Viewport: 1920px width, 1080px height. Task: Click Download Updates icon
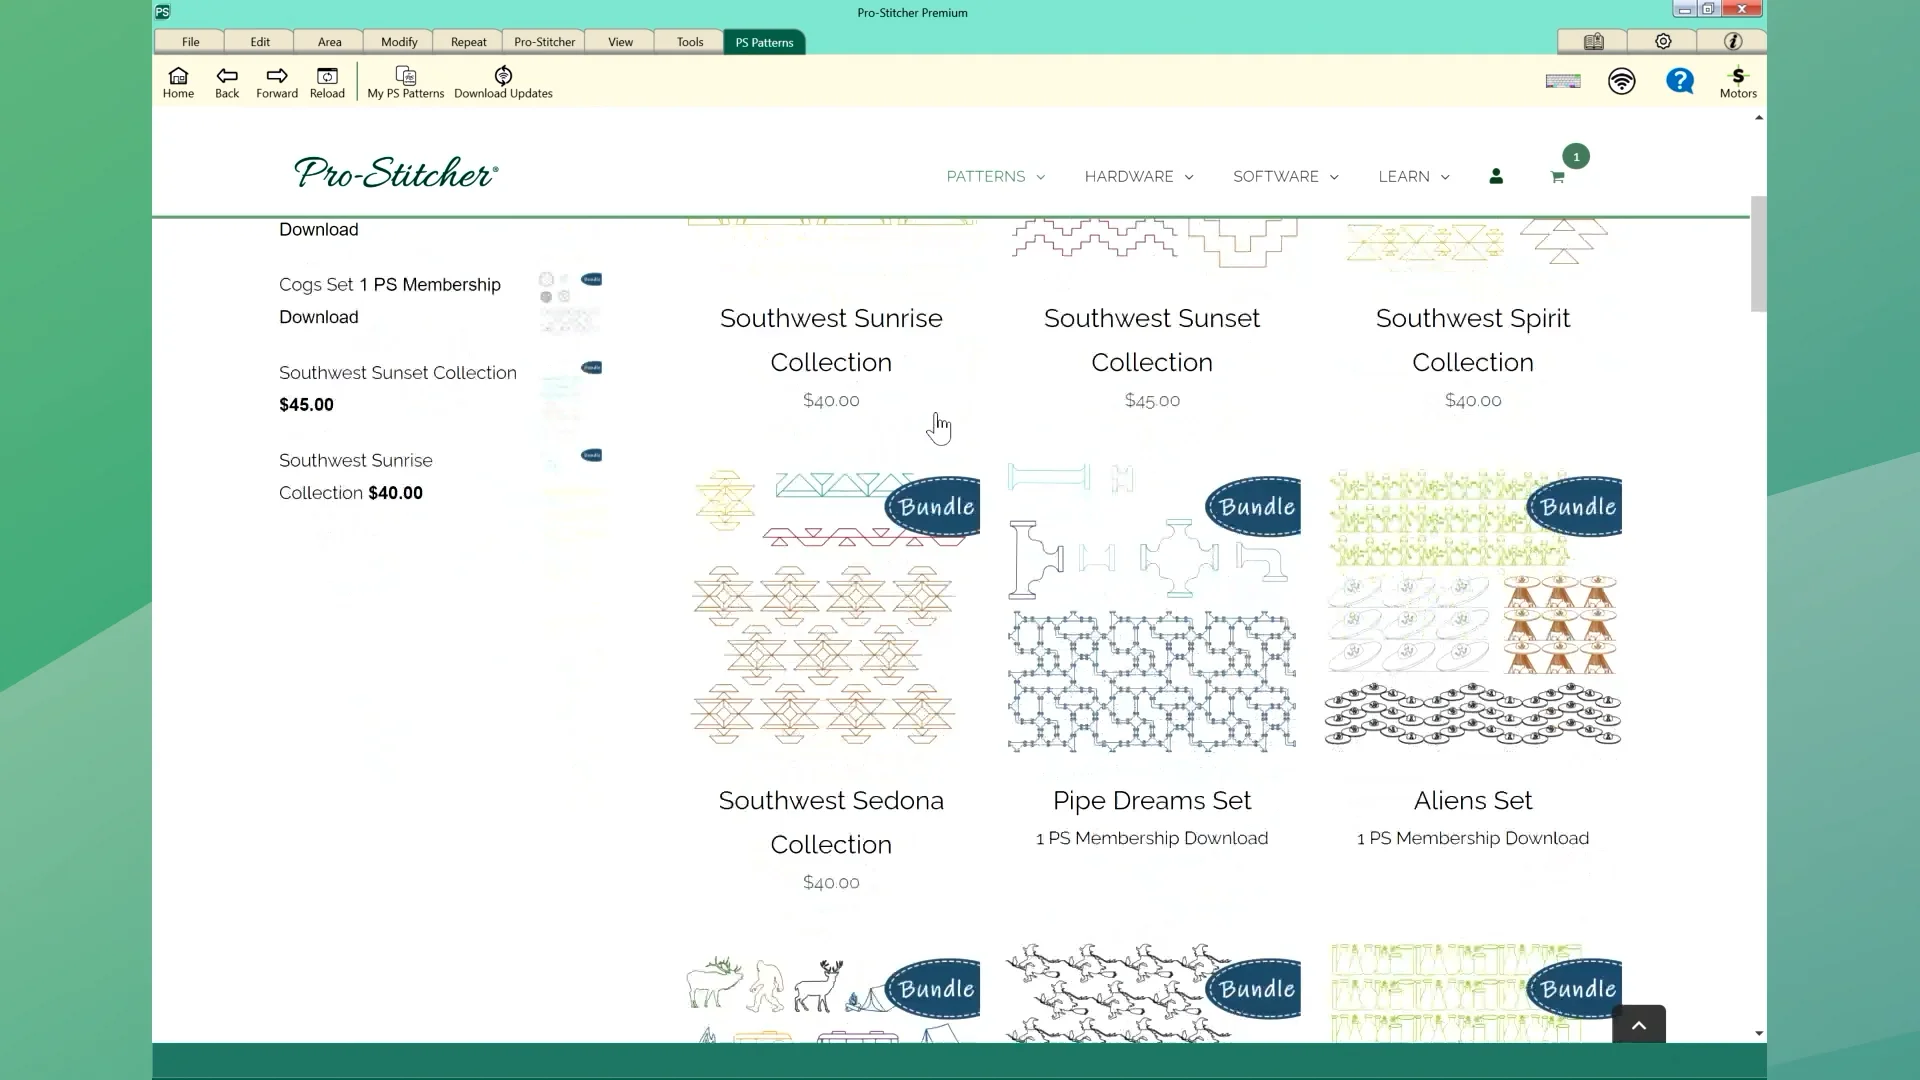(x=503, y=82)
